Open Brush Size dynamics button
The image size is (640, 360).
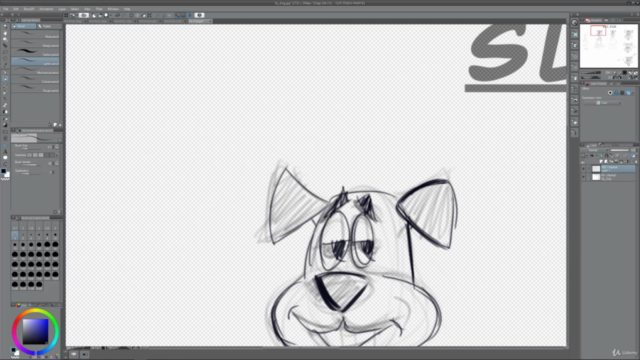point(57,147)
